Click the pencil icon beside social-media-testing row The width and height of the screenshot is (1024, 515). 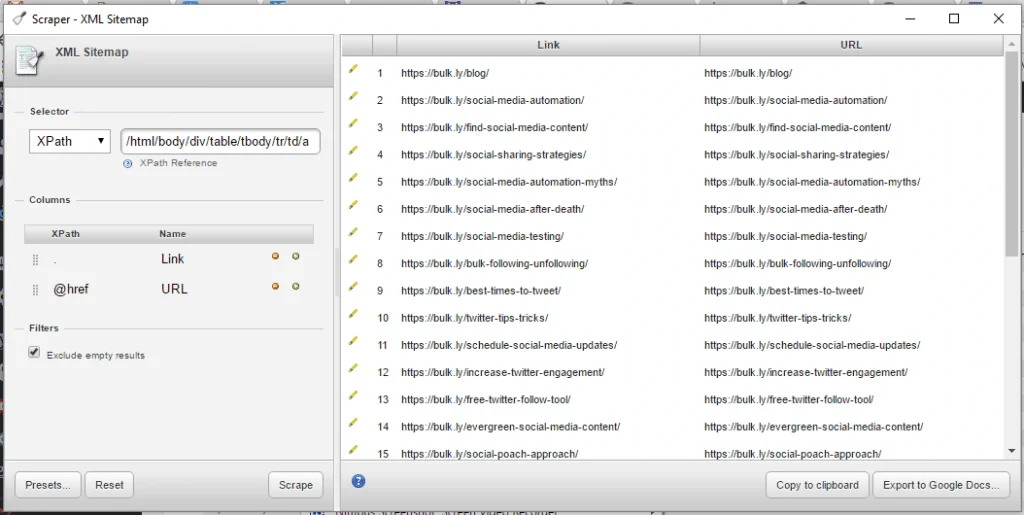click(353, 233)
